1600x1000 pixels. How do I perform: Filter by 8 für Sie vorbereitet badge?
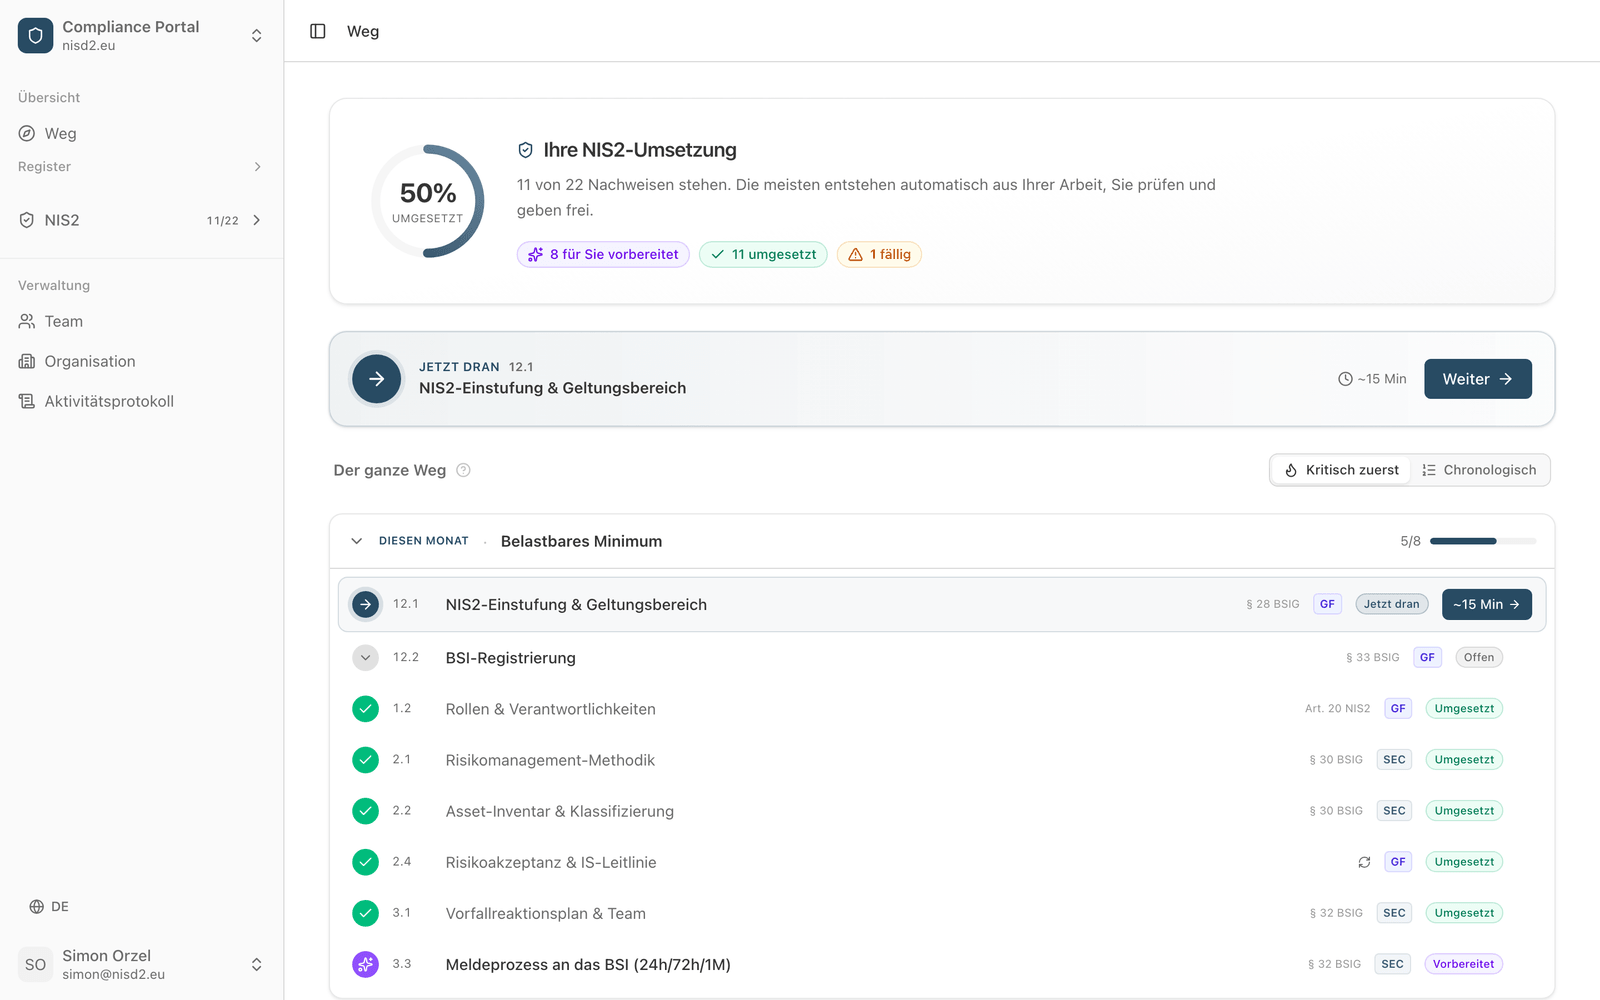603,254
